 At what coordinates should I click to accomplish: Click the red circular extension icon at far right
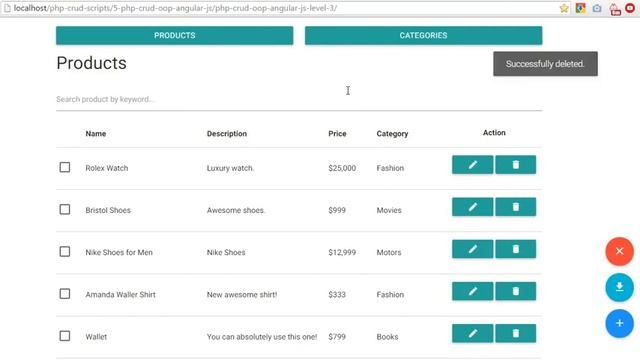631,8
